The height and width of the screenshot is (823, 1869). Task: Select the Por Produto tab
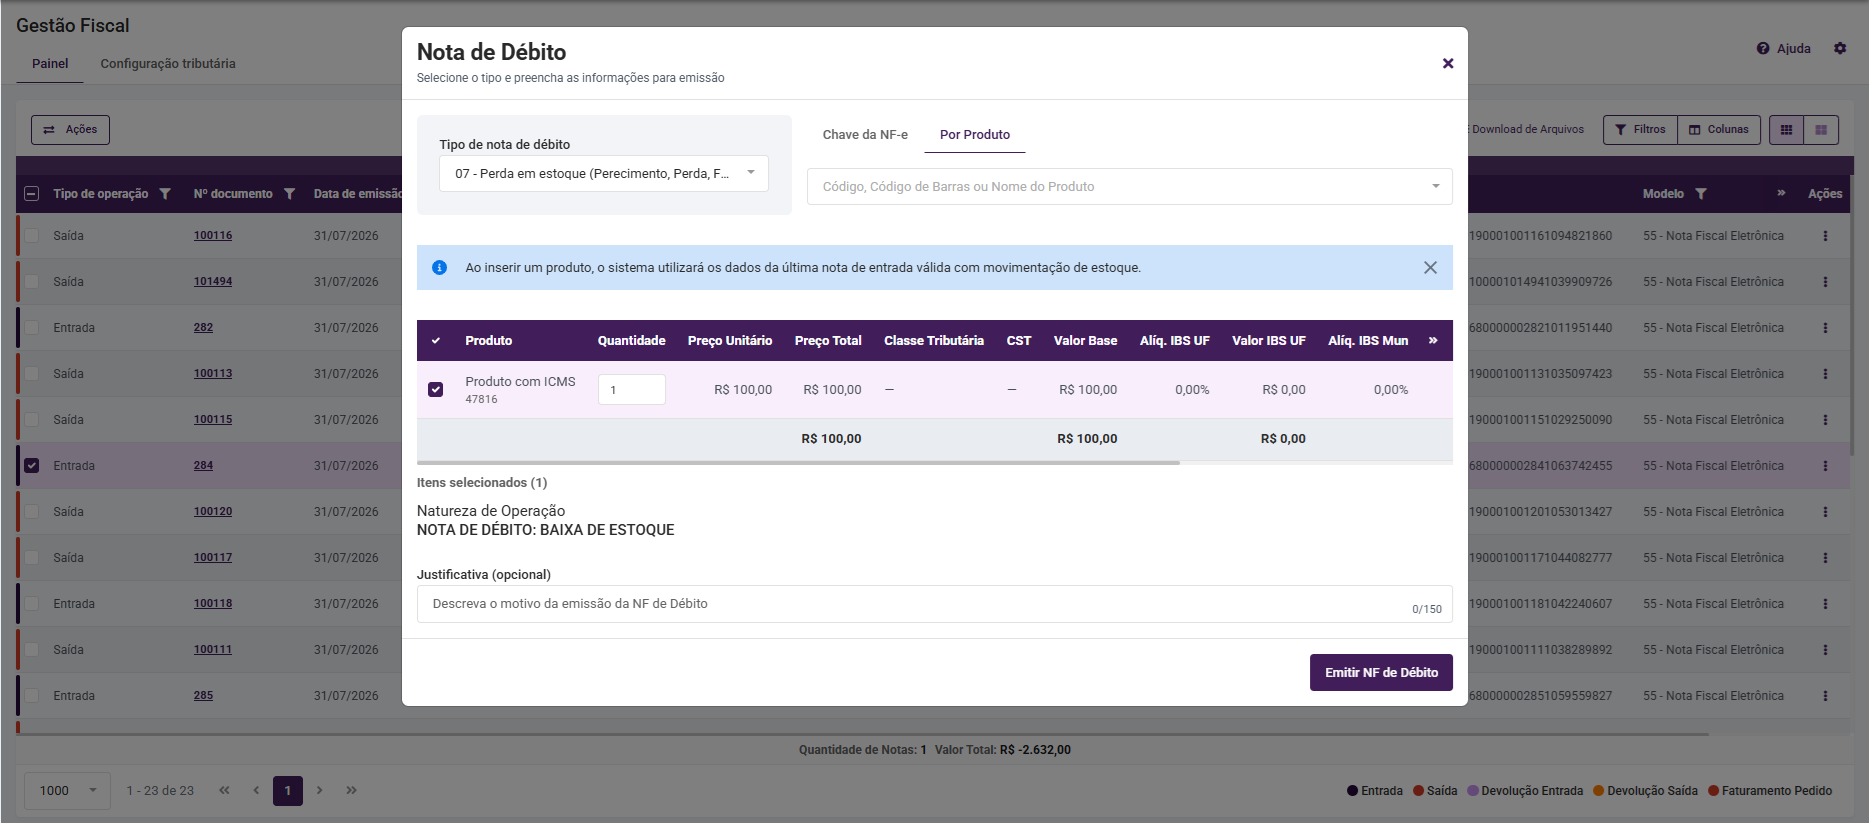975,134
